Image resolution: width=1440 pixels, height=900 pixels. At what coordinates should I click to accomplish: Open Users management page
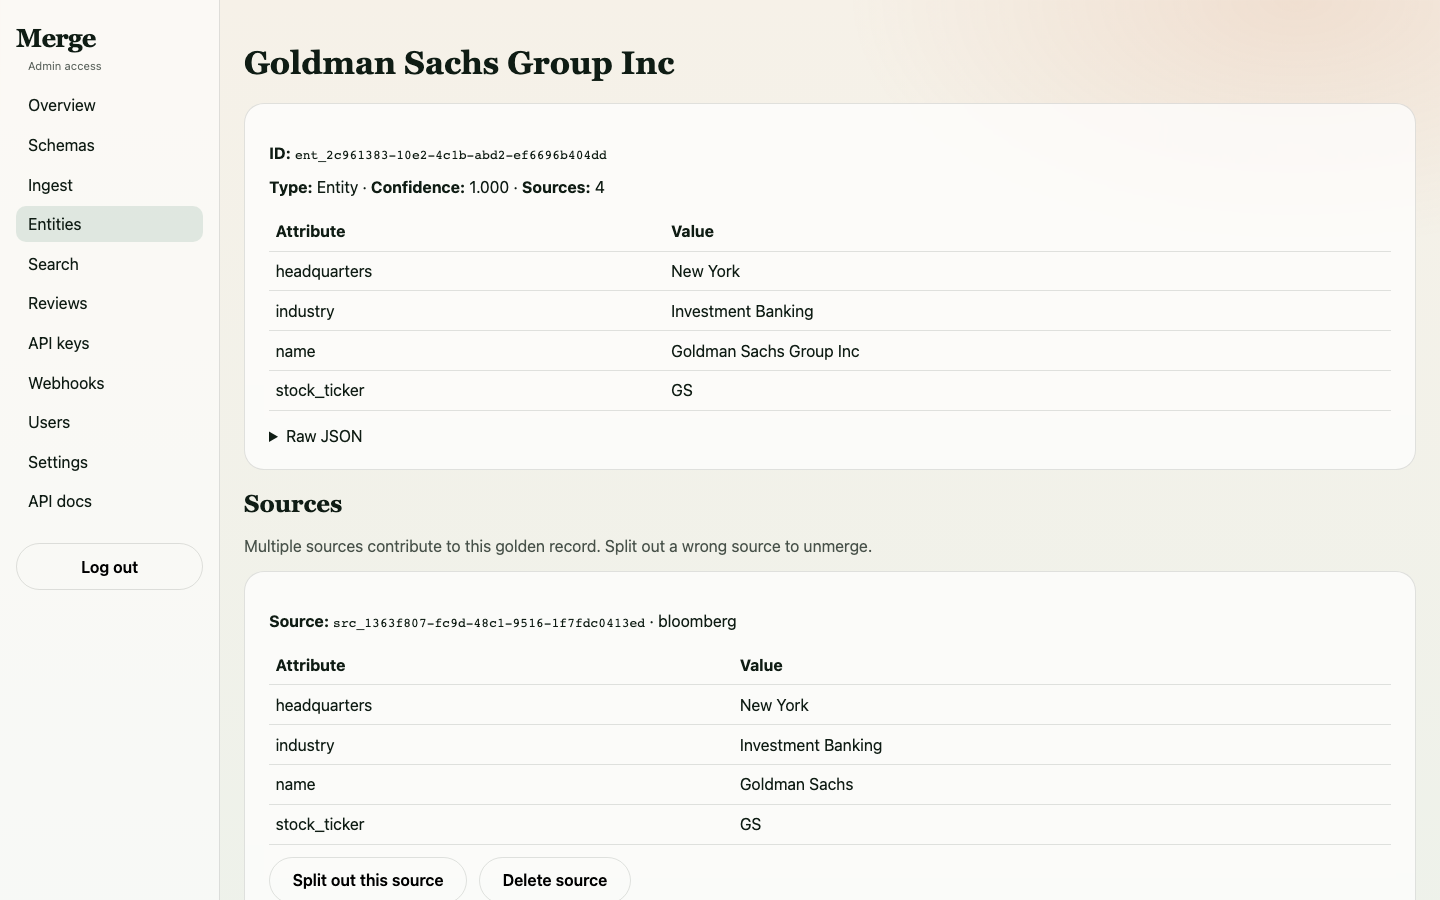tap(109, 422)
